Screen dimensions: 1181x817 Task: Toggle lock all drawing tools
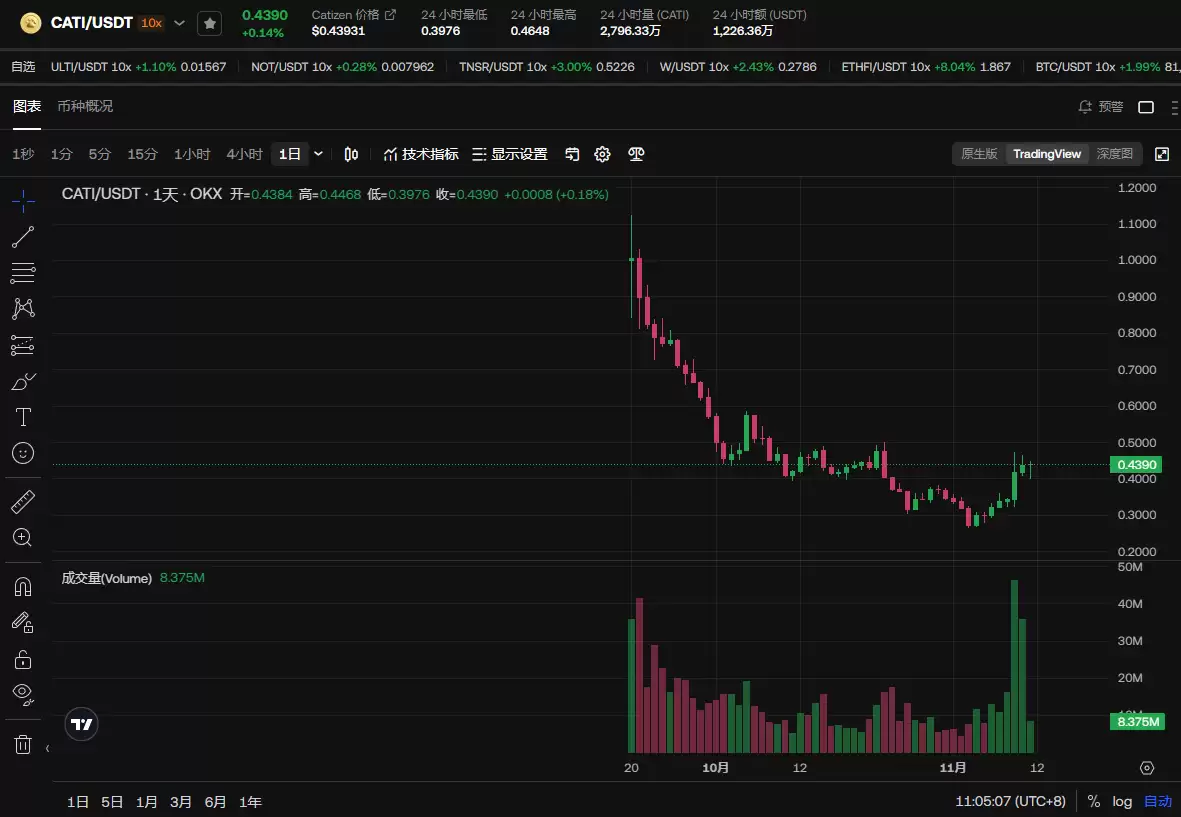point(23,659)
